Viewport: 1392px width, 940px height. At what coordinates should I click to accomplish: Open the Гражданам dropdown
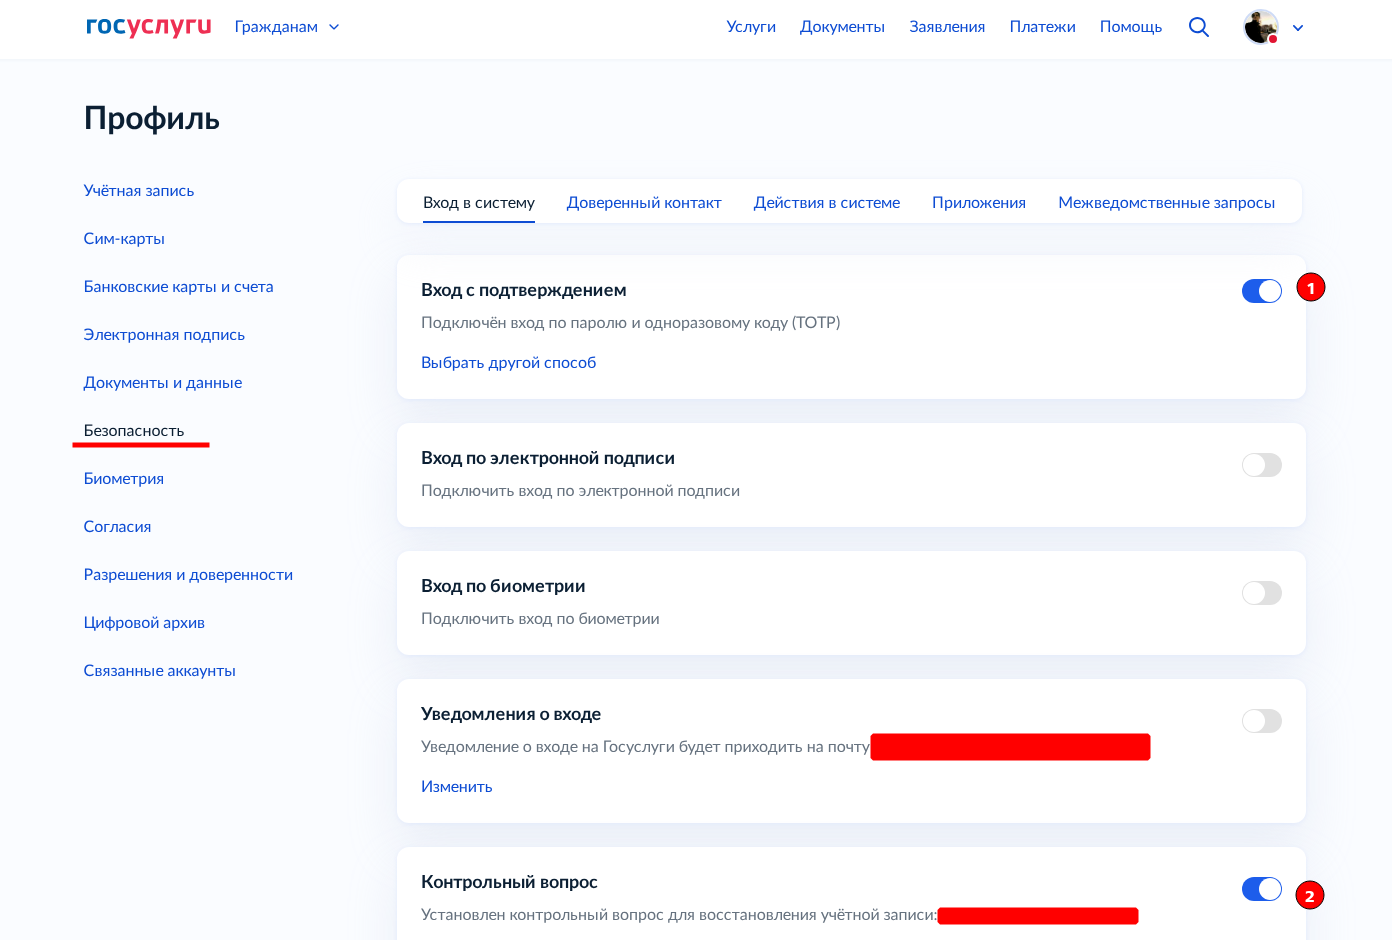(287, 27)
